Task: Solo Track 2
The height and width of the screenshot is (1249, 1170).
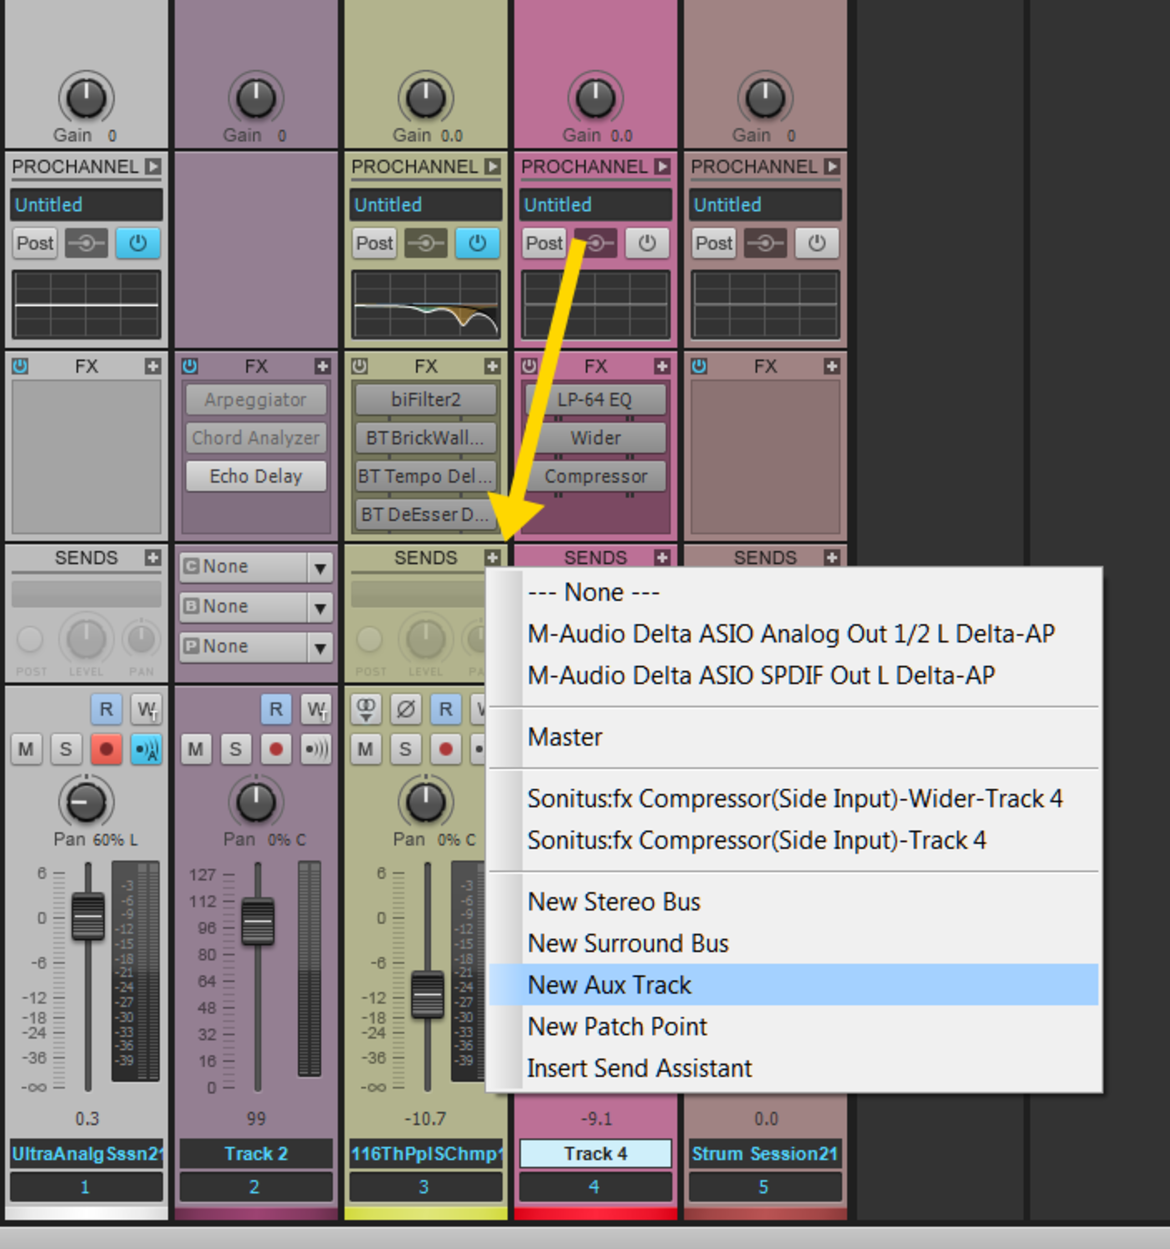Action: click(236, 749)
